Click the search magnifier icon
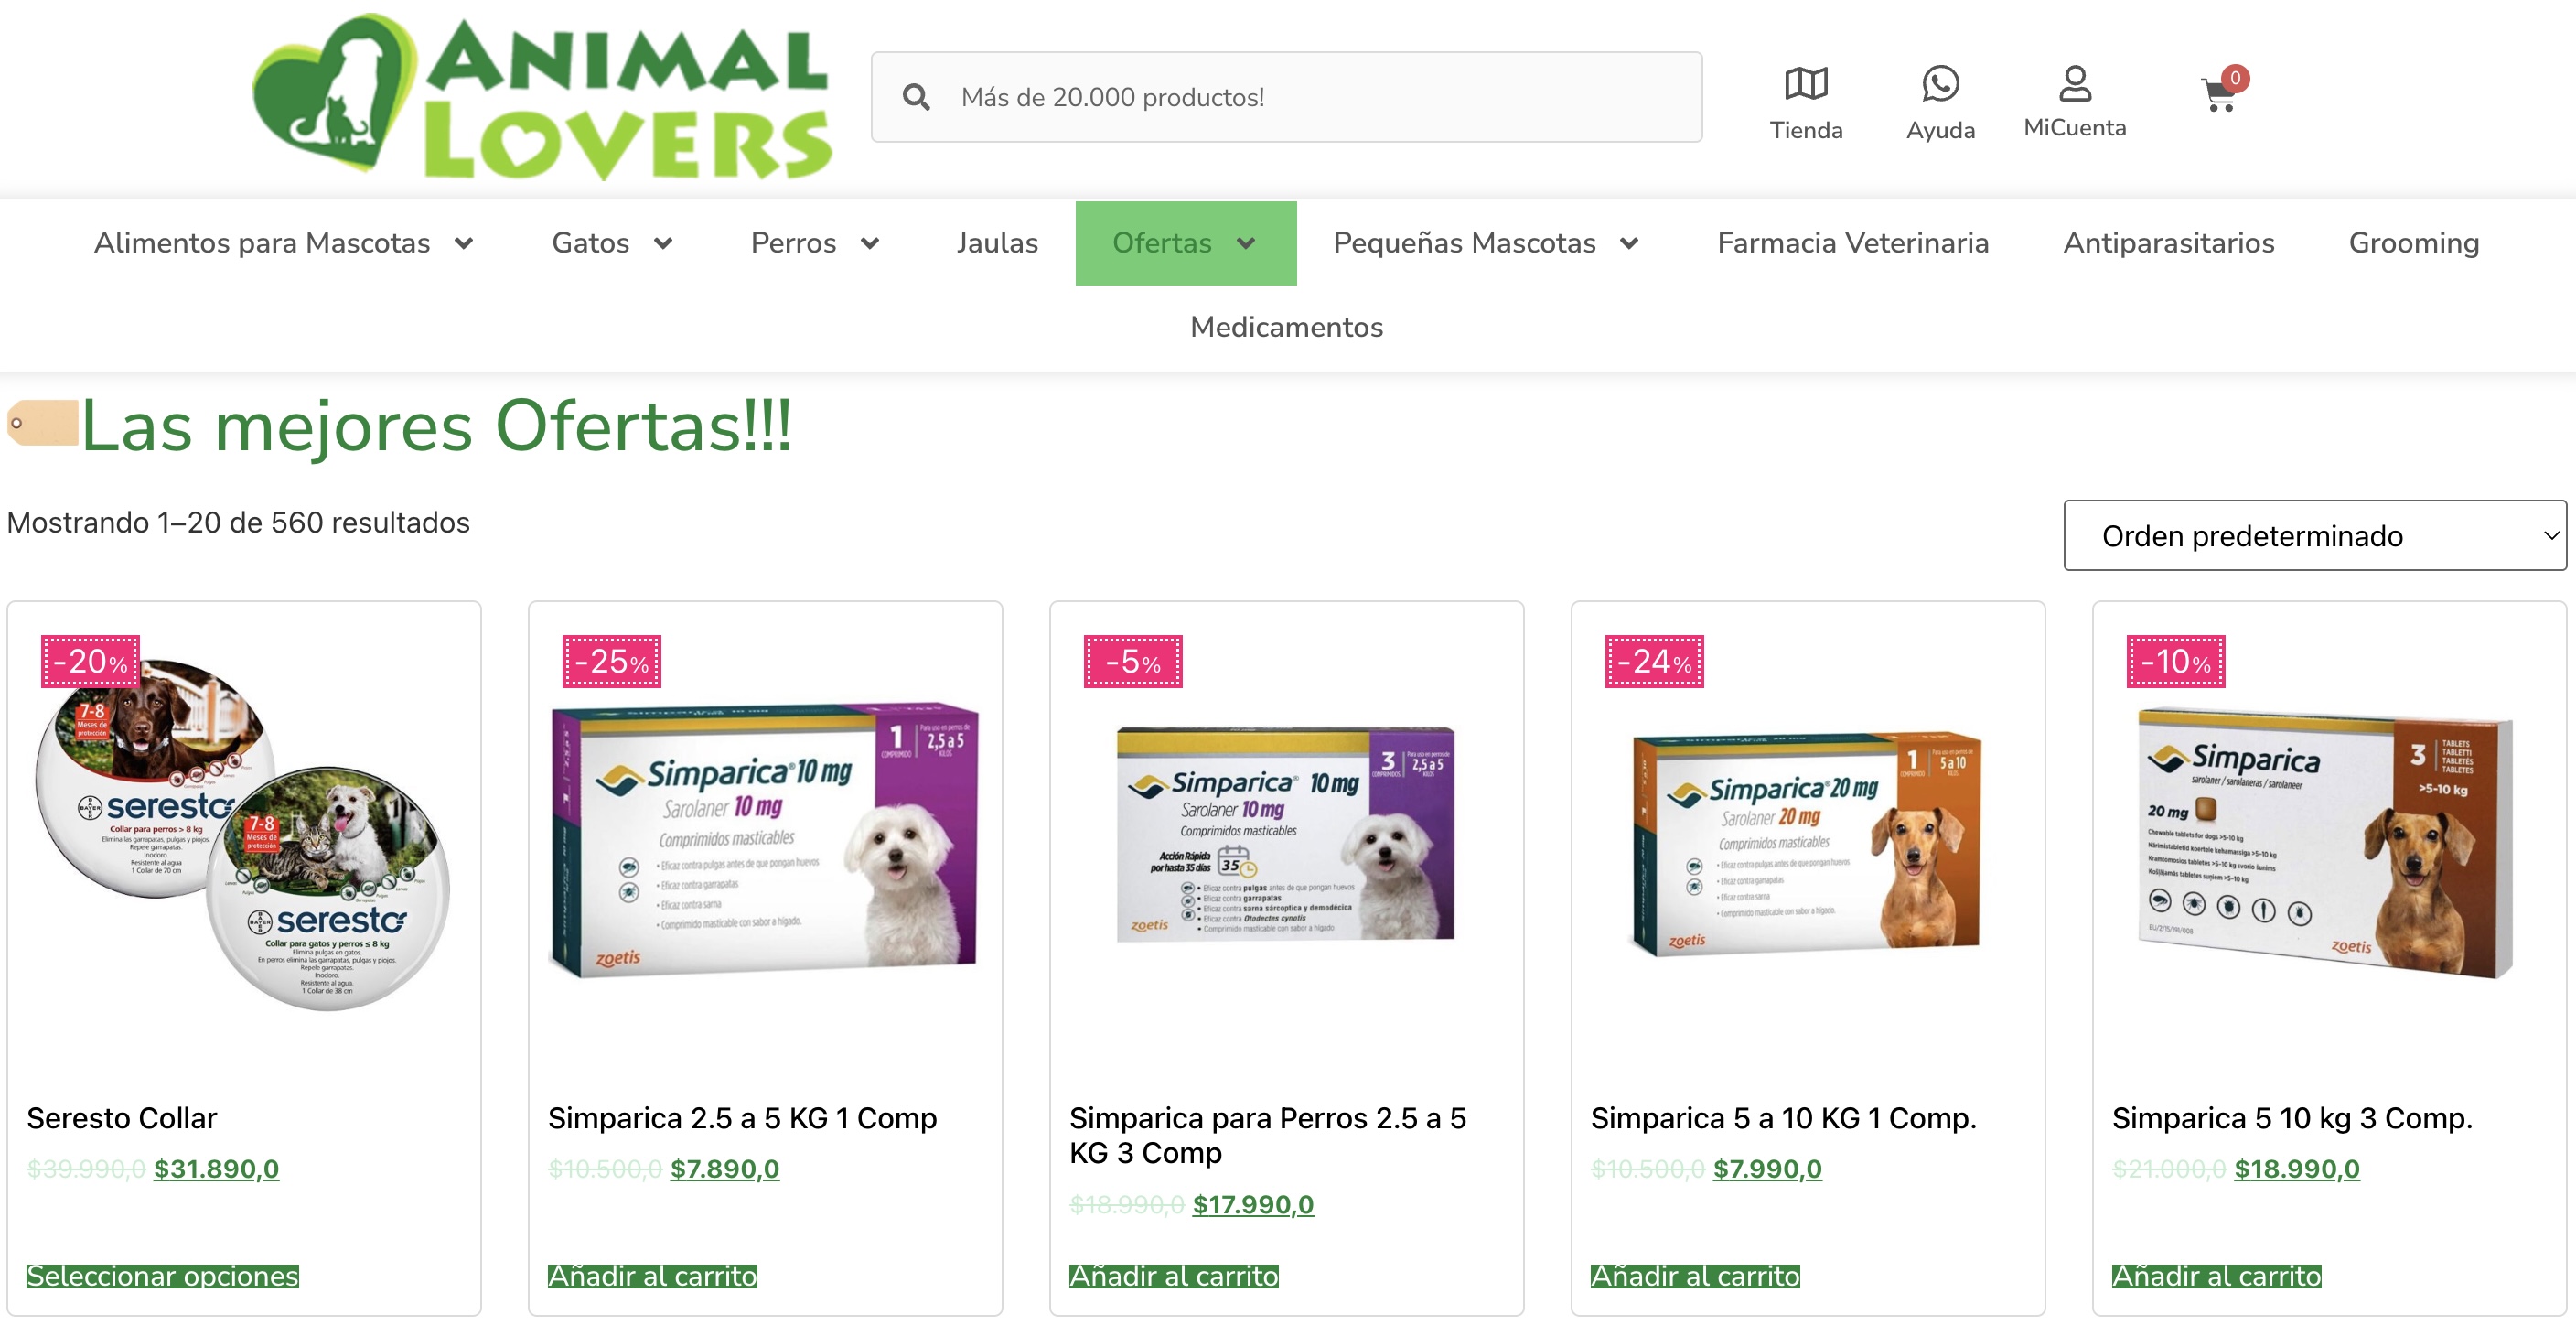This screenshot has height=1336, width=2576. 916,97
